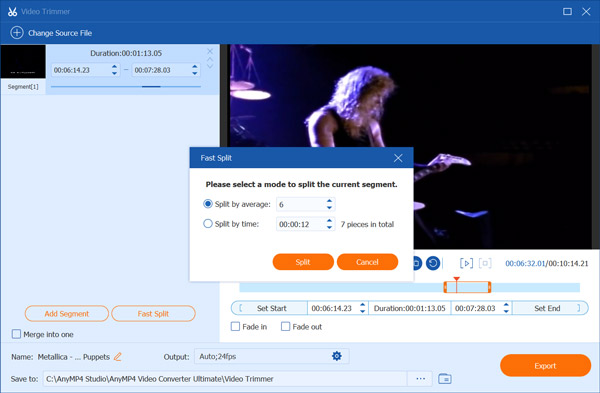Click the "7 pieces in total" text

click(367, 224)
